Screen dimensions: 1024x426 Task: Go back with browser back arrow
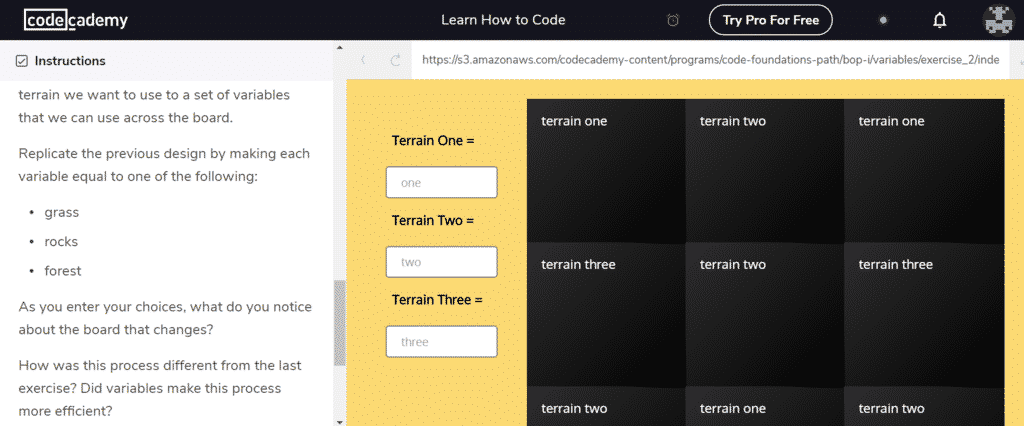point(363,60)
